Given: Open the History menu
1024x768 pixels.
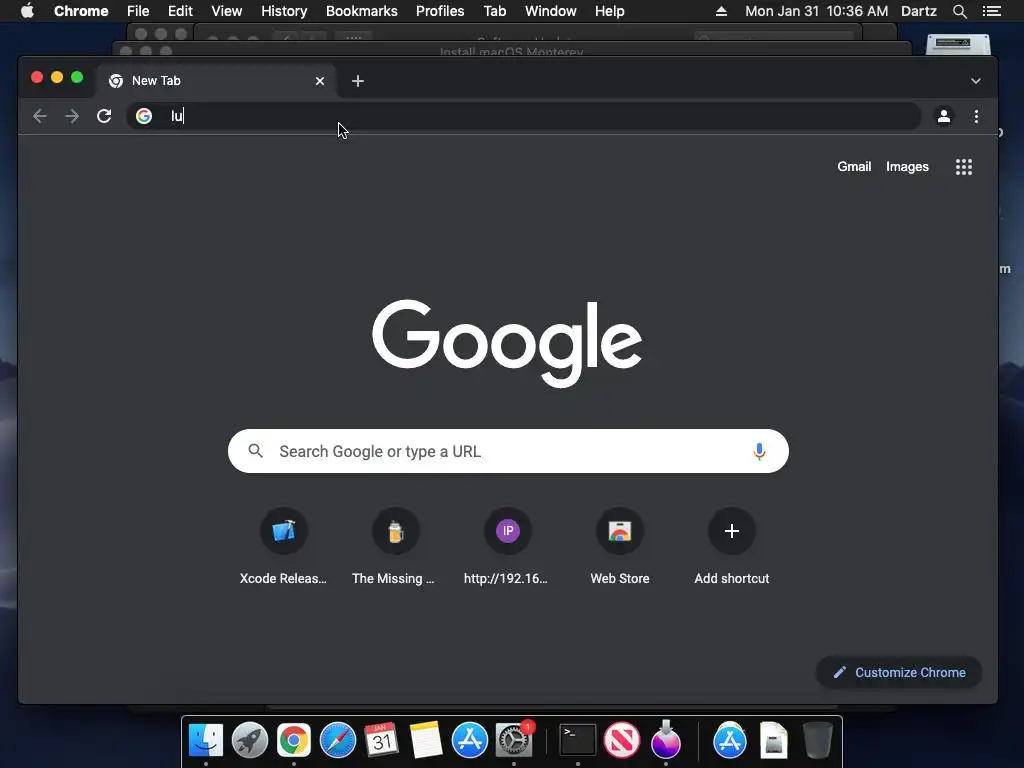Looking at the screenshot, I should pyautogui.click(x=284, y=11).
